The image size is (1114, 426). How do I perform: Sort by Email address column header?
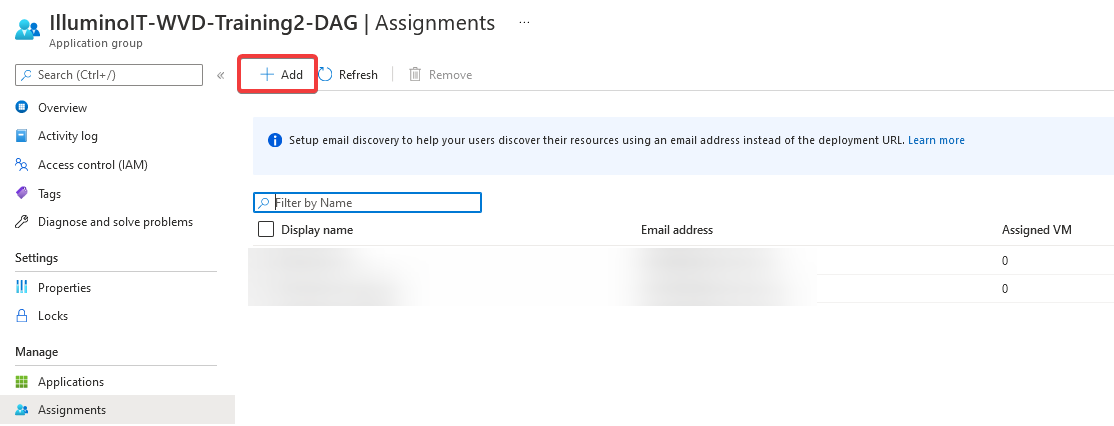click(x=676, y=230)
